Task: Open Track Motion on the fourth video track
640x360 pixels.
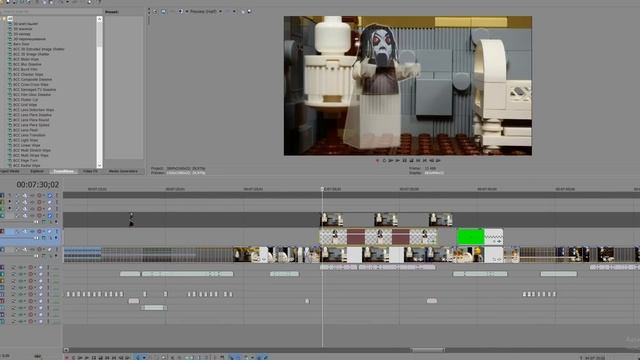Action: tap(25, 215)
